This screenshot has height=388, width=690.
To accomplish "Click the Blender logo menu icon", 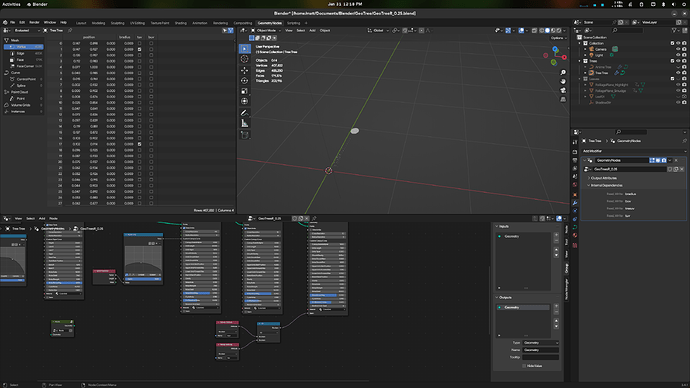I will [5, 22].
